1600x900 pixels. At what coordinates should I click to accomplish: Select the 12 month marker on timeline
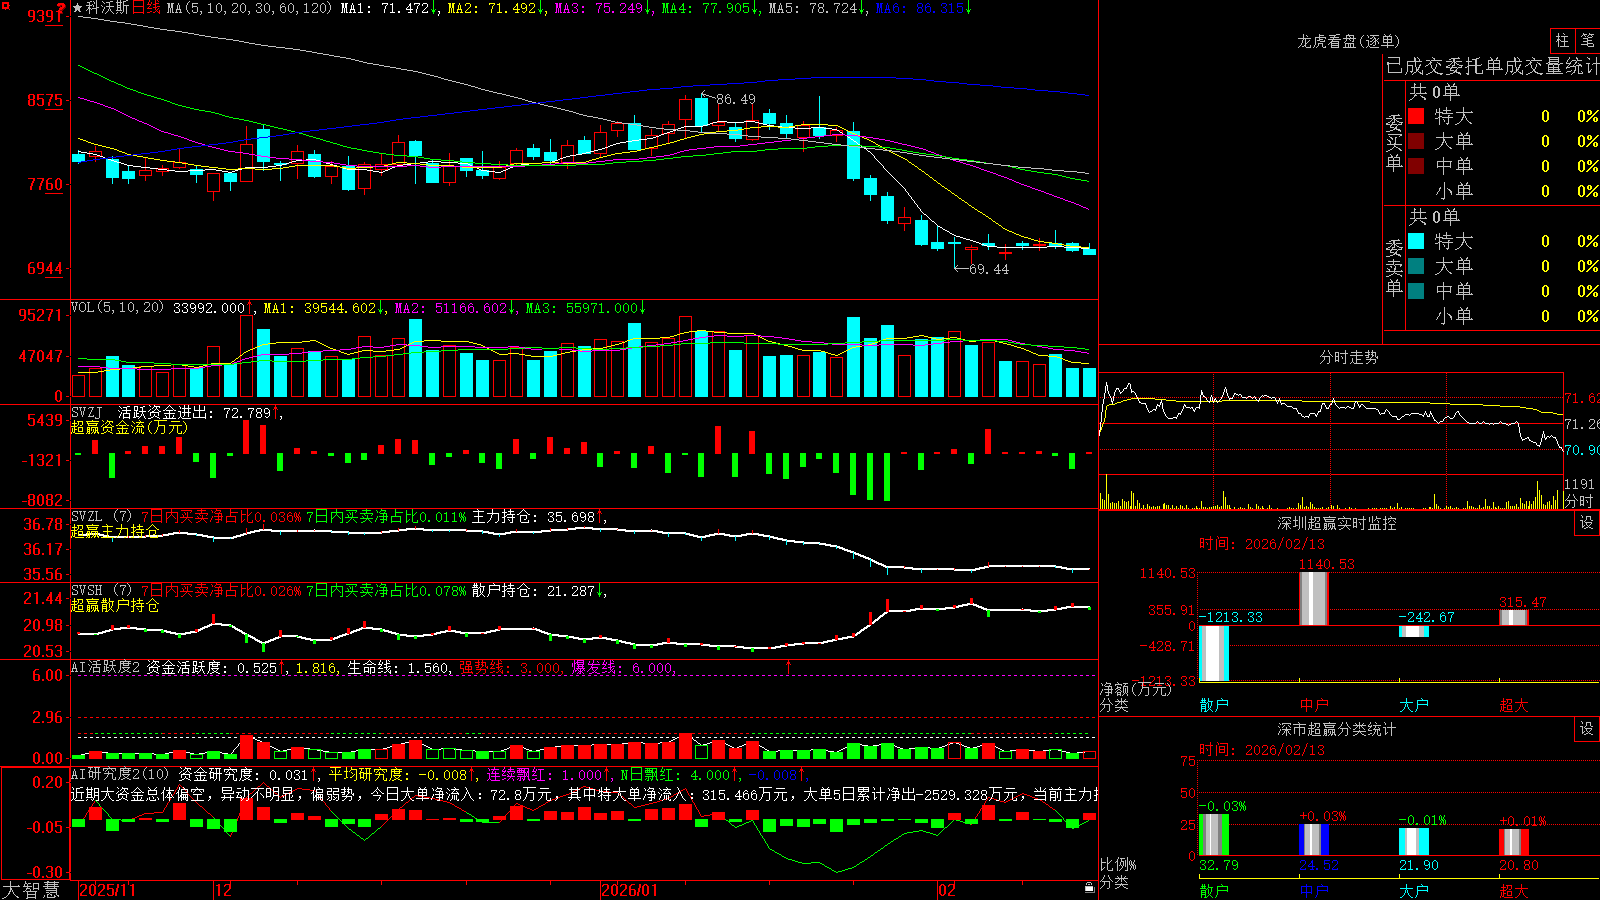[224, 890]
